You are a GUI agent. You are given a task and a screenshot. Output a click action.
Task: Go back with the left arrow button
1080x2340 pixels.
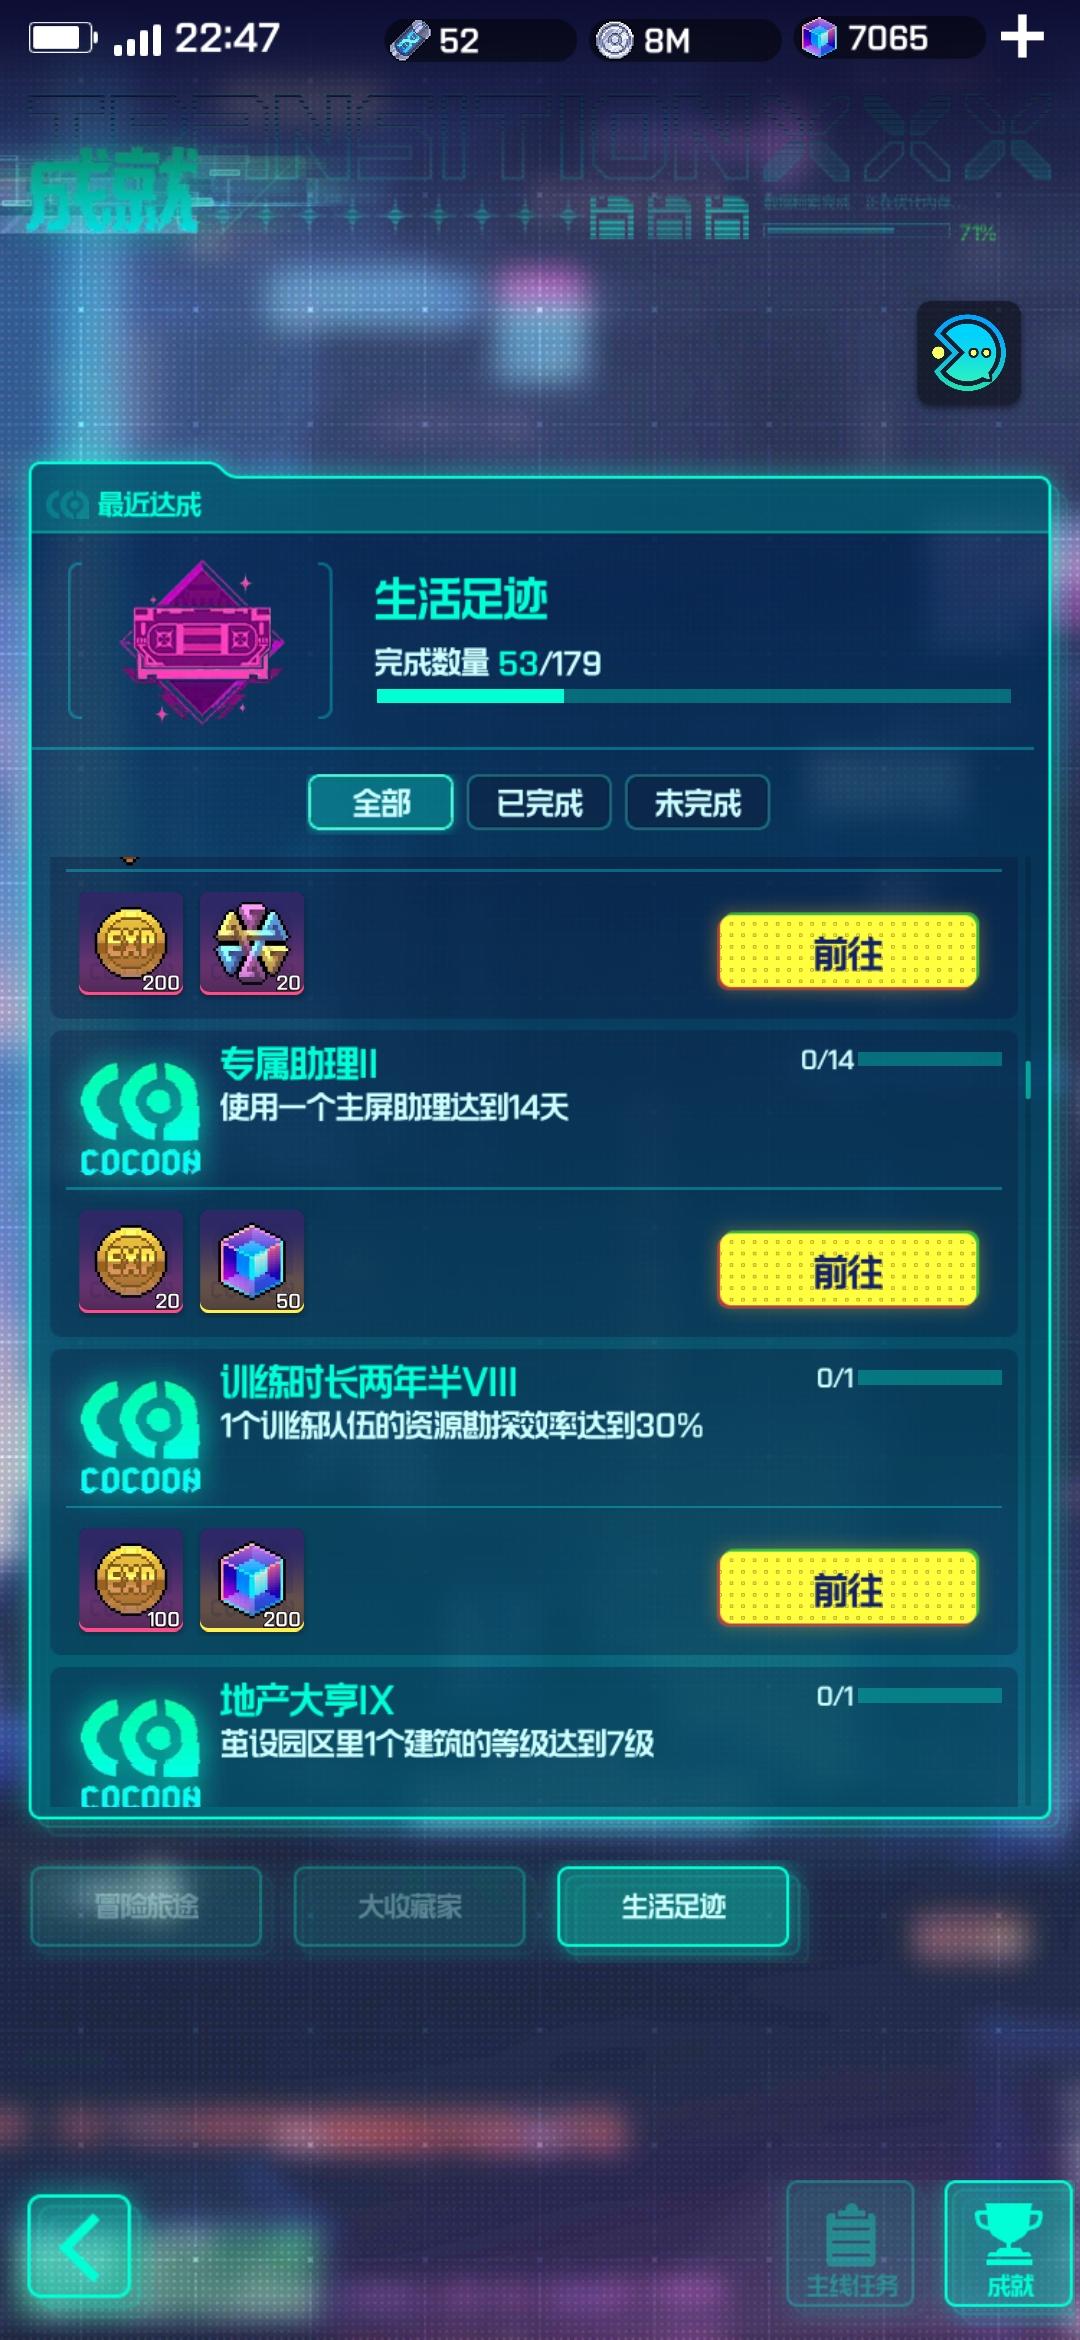pos(79,2246)
